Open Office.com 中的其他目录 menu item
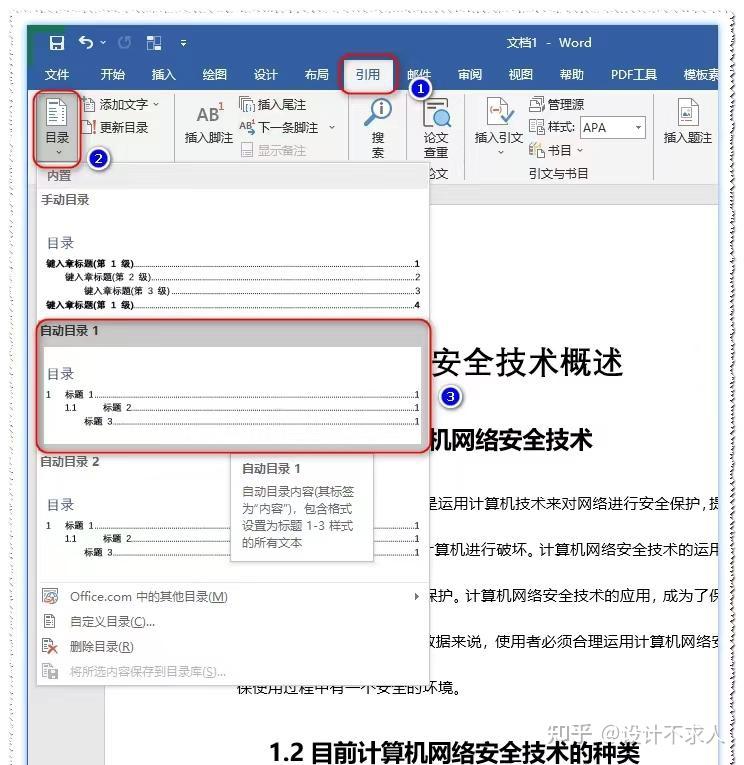Image resolution: width=744 pixels, height=765 pixels. [232, 596]
